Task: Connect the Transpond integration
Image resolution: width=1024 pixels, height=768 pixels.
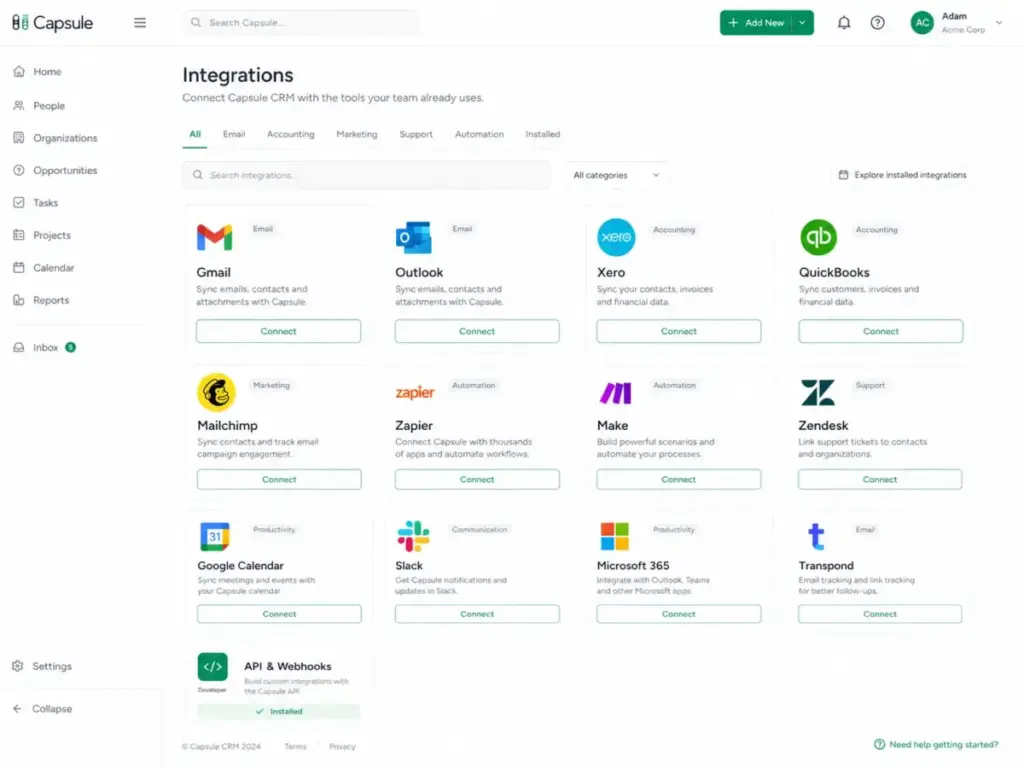Action: pyautogui.click(x=880, y=614)
